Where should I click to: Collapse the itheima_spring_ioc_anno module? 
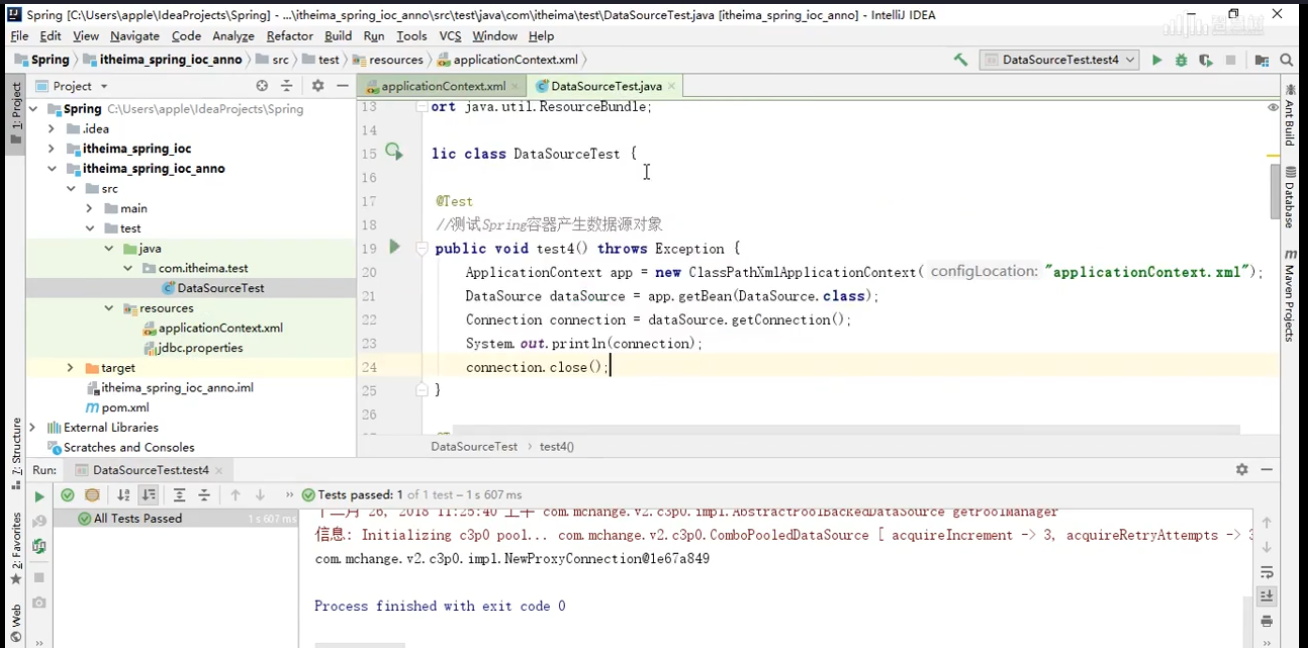(x=51, y=169)
